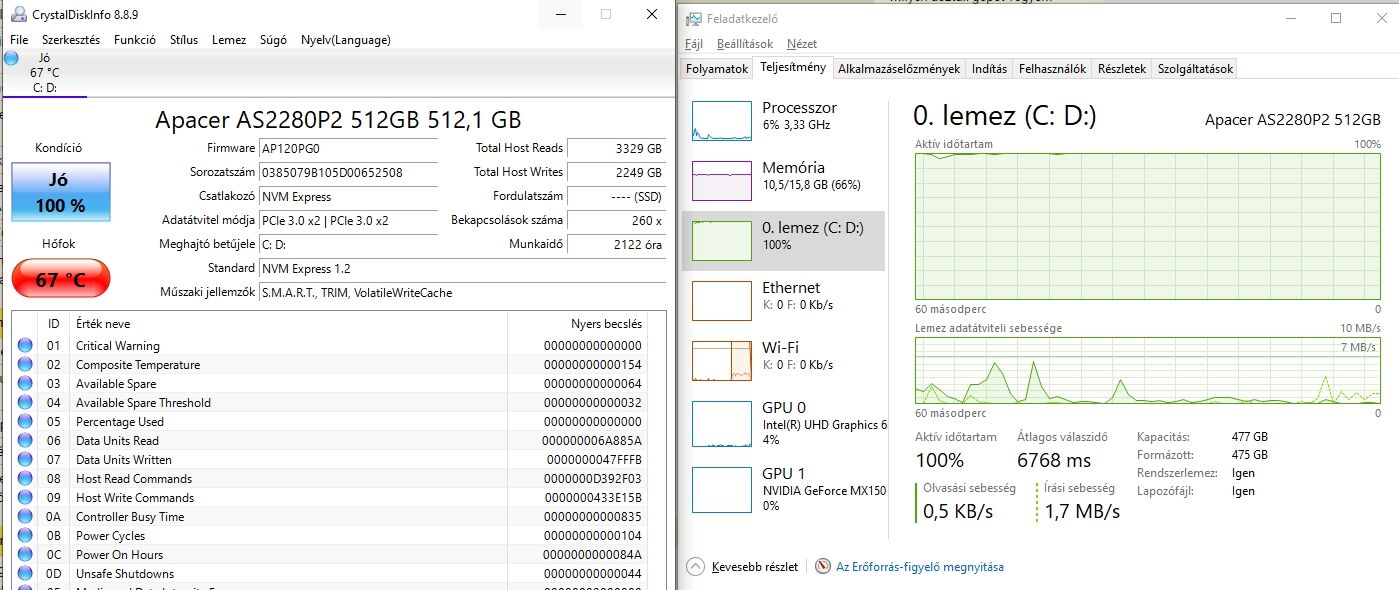Click the status icon of Data Units Read row
This screenshot has height=590, width=1399.
point(25,441)
